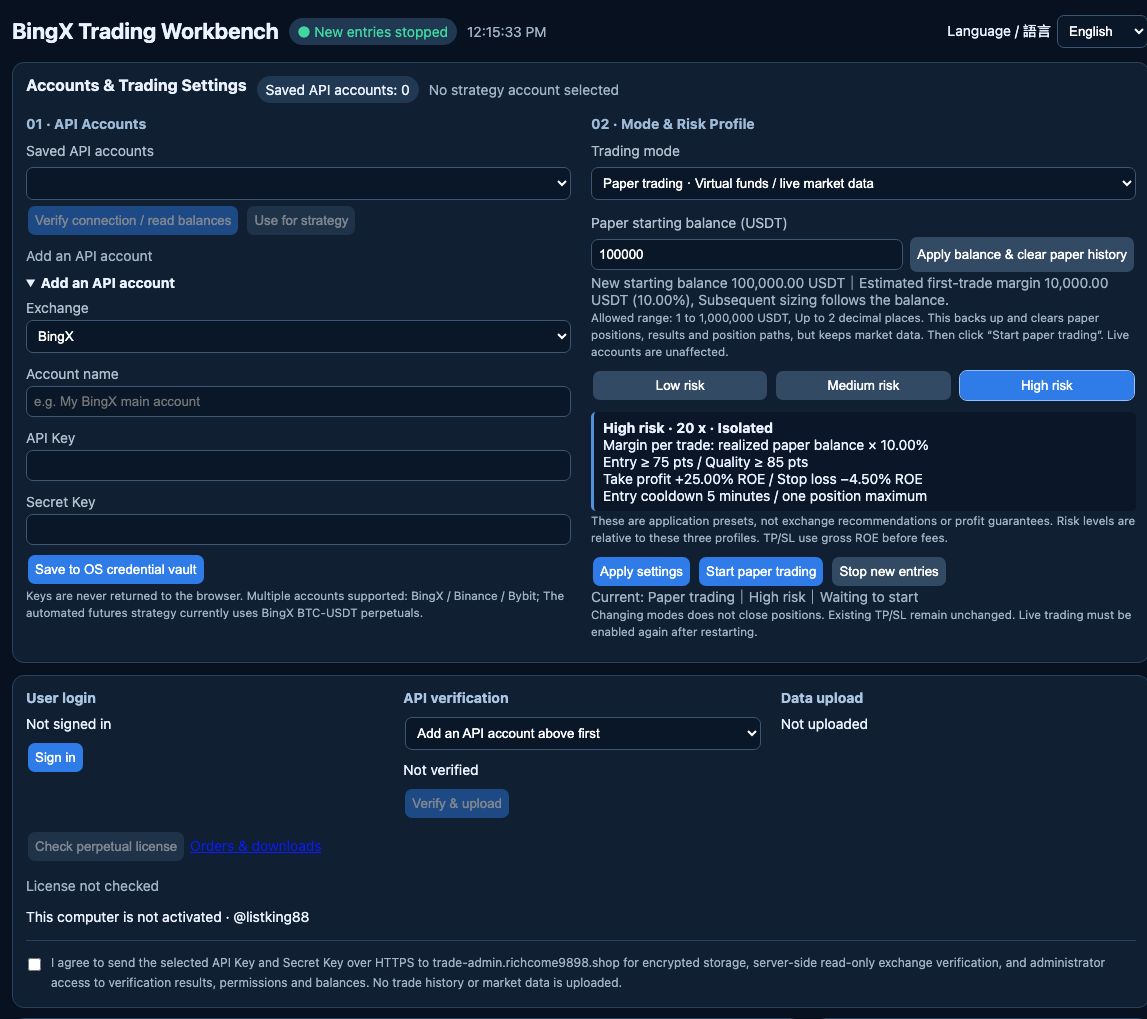Viewport: 1147px width, 1019px height.
Task: Click the Stop new entries button
Action: [888, 571]
